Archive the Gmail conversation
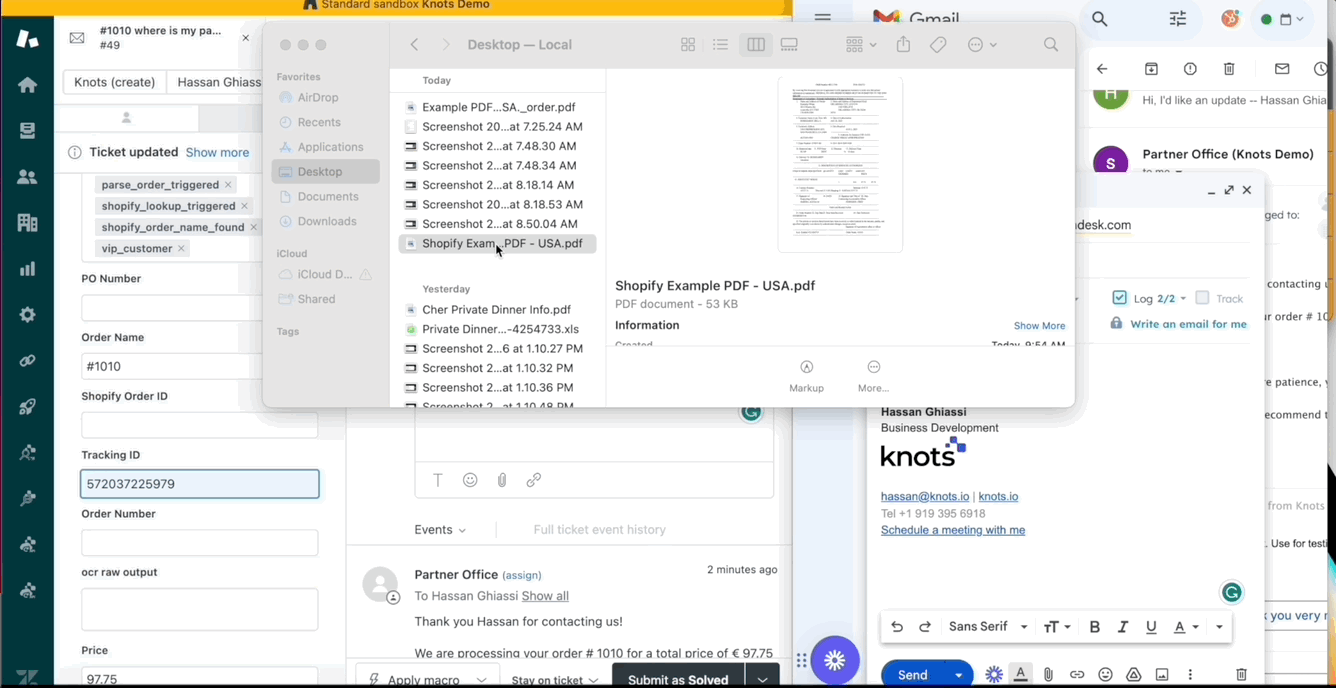Screen dimensions: 1336x688 [1151, 69]
